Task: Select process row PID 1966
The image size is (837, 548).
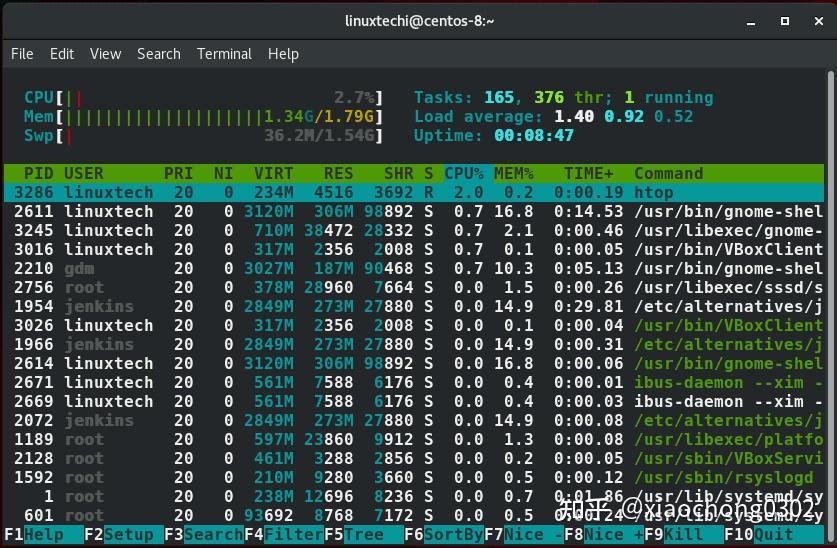Action: point(414,345)
